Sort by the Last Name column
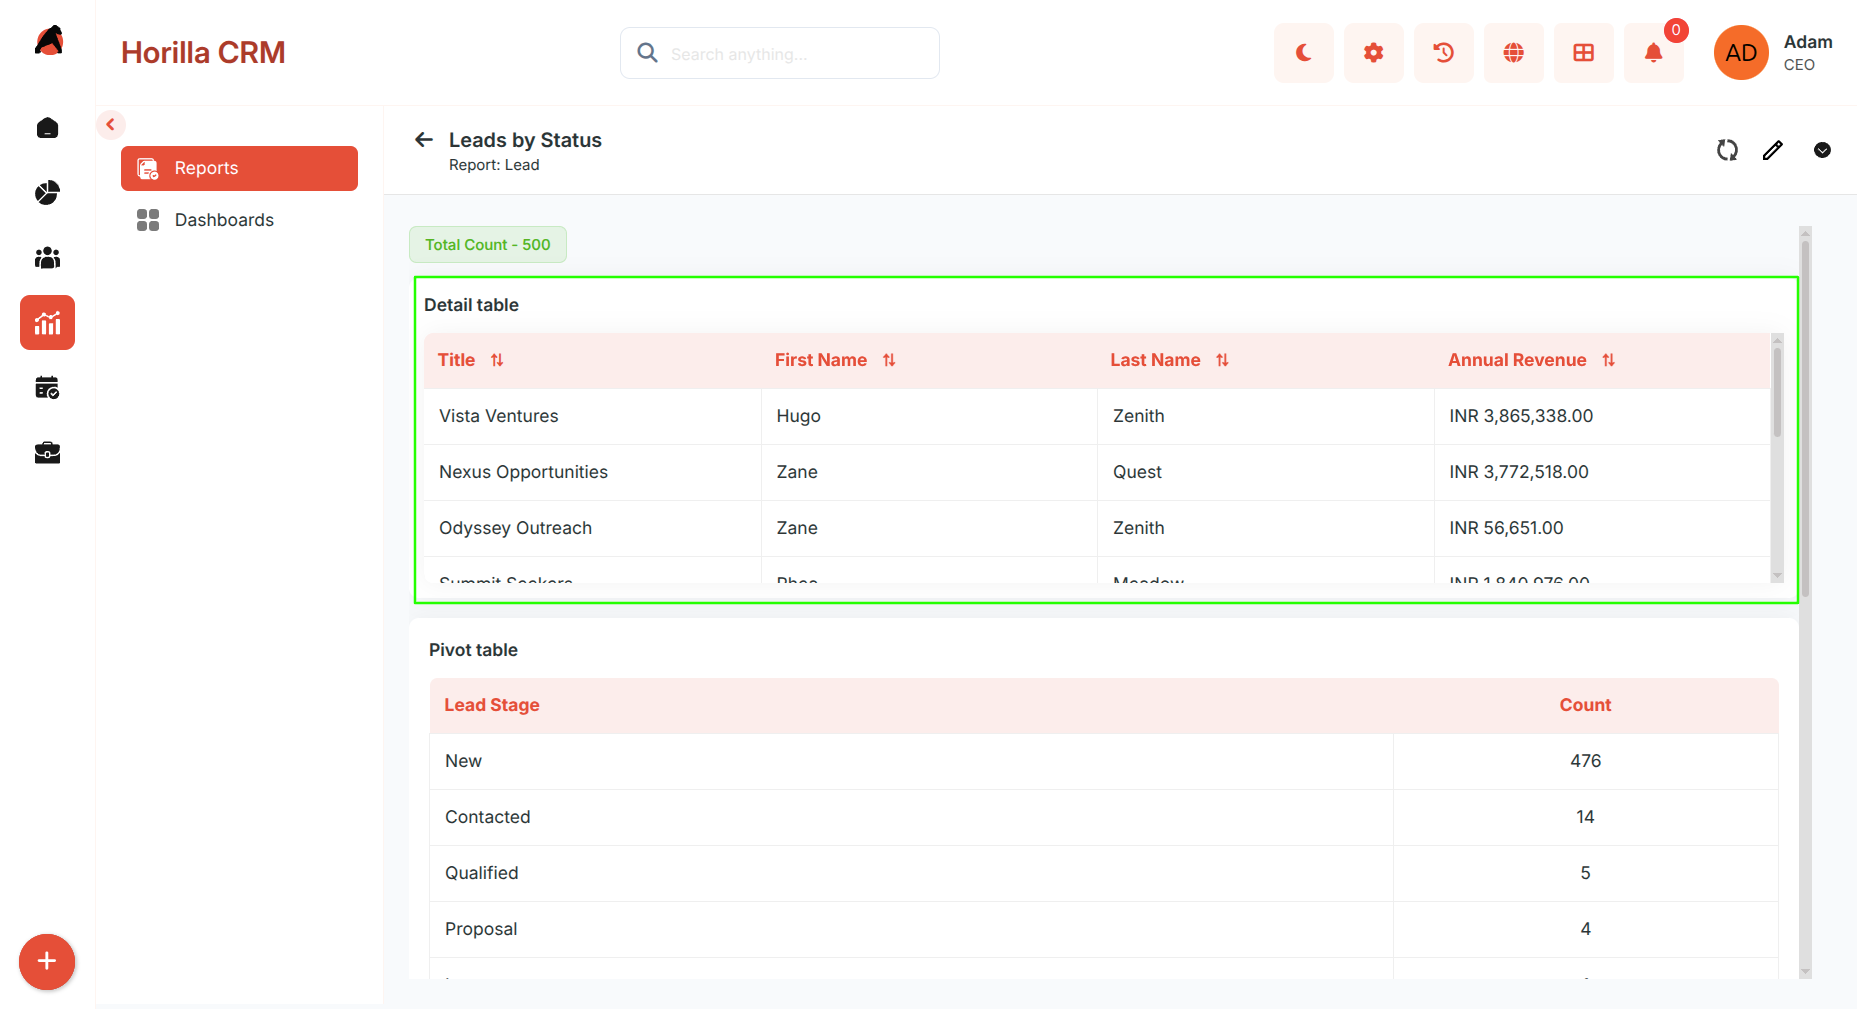Image resolution: width=1857 pixels, height=1009 pixels. [x=1222, y=360]
